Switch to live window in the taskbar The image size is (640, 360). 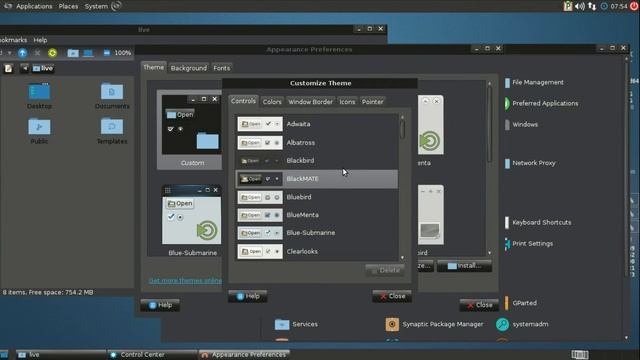61,355
